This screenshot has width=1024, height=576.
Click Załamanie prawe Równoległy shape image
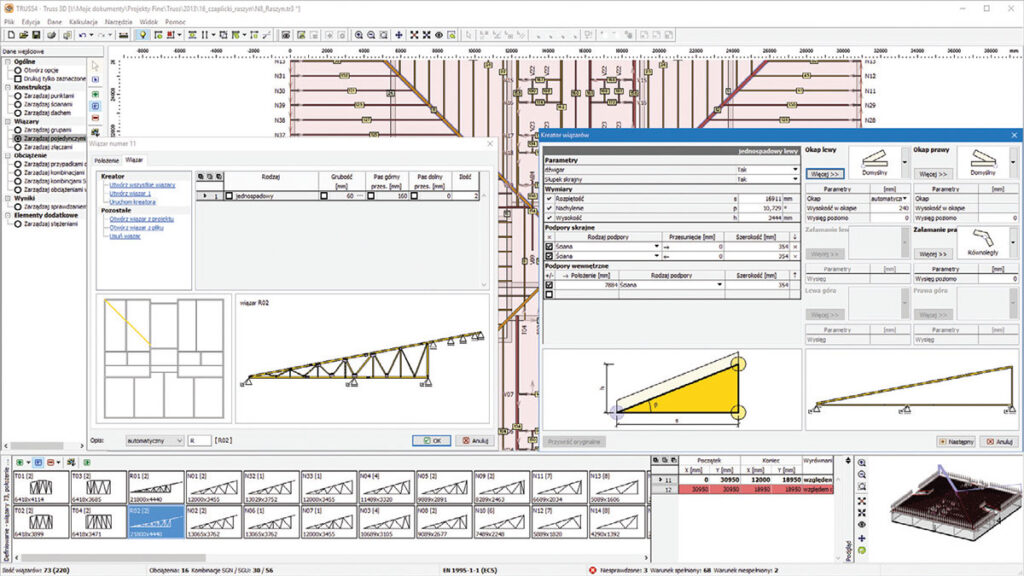[x=982, y=242]
